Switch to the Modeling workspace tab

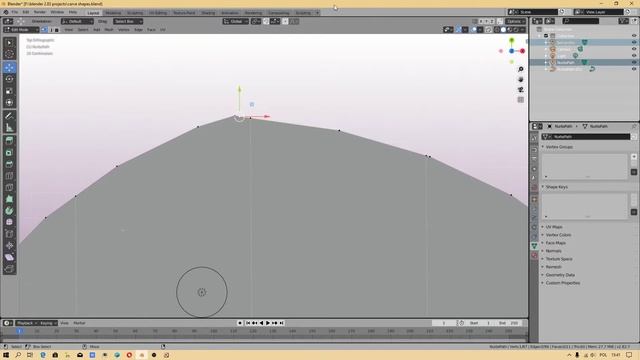[x=113, y=13]
